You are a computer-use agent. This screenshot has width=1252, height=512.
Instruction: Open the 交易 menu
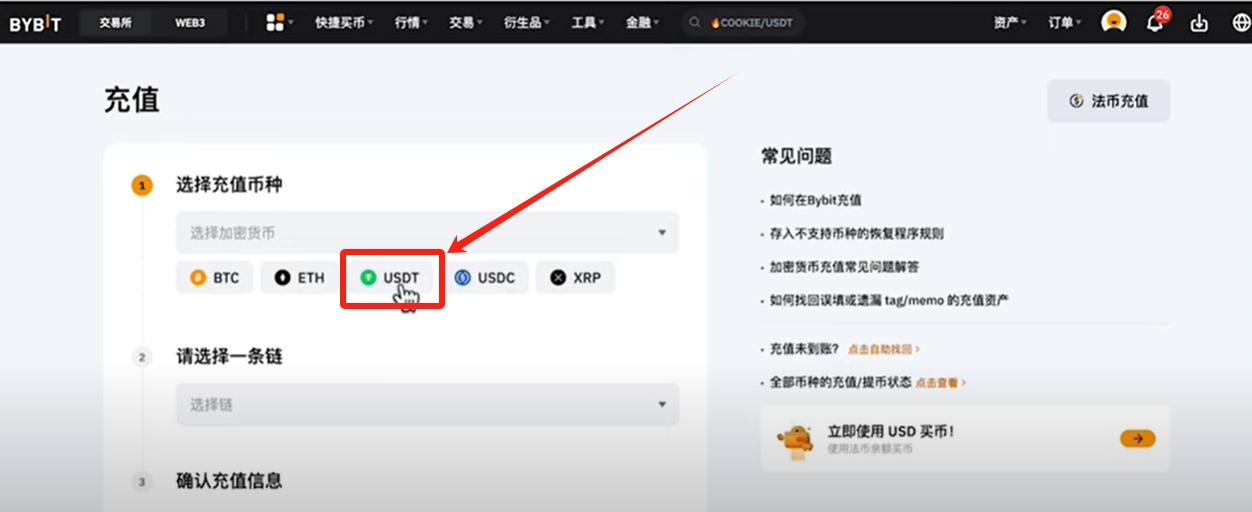coord(467,23)
